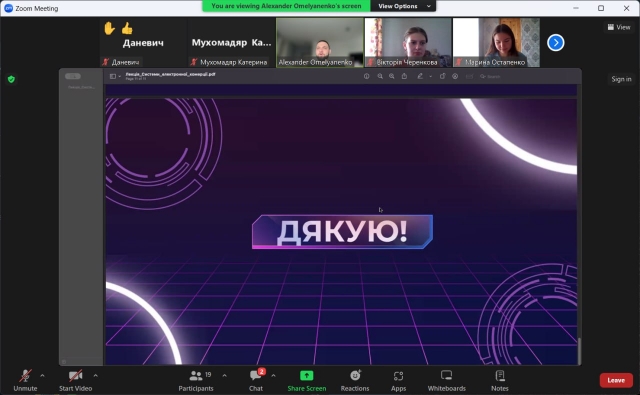Click the muted mic icon beside Вікторія Черенкова
This screenshot has width=640, height=395.
(370, 62)
